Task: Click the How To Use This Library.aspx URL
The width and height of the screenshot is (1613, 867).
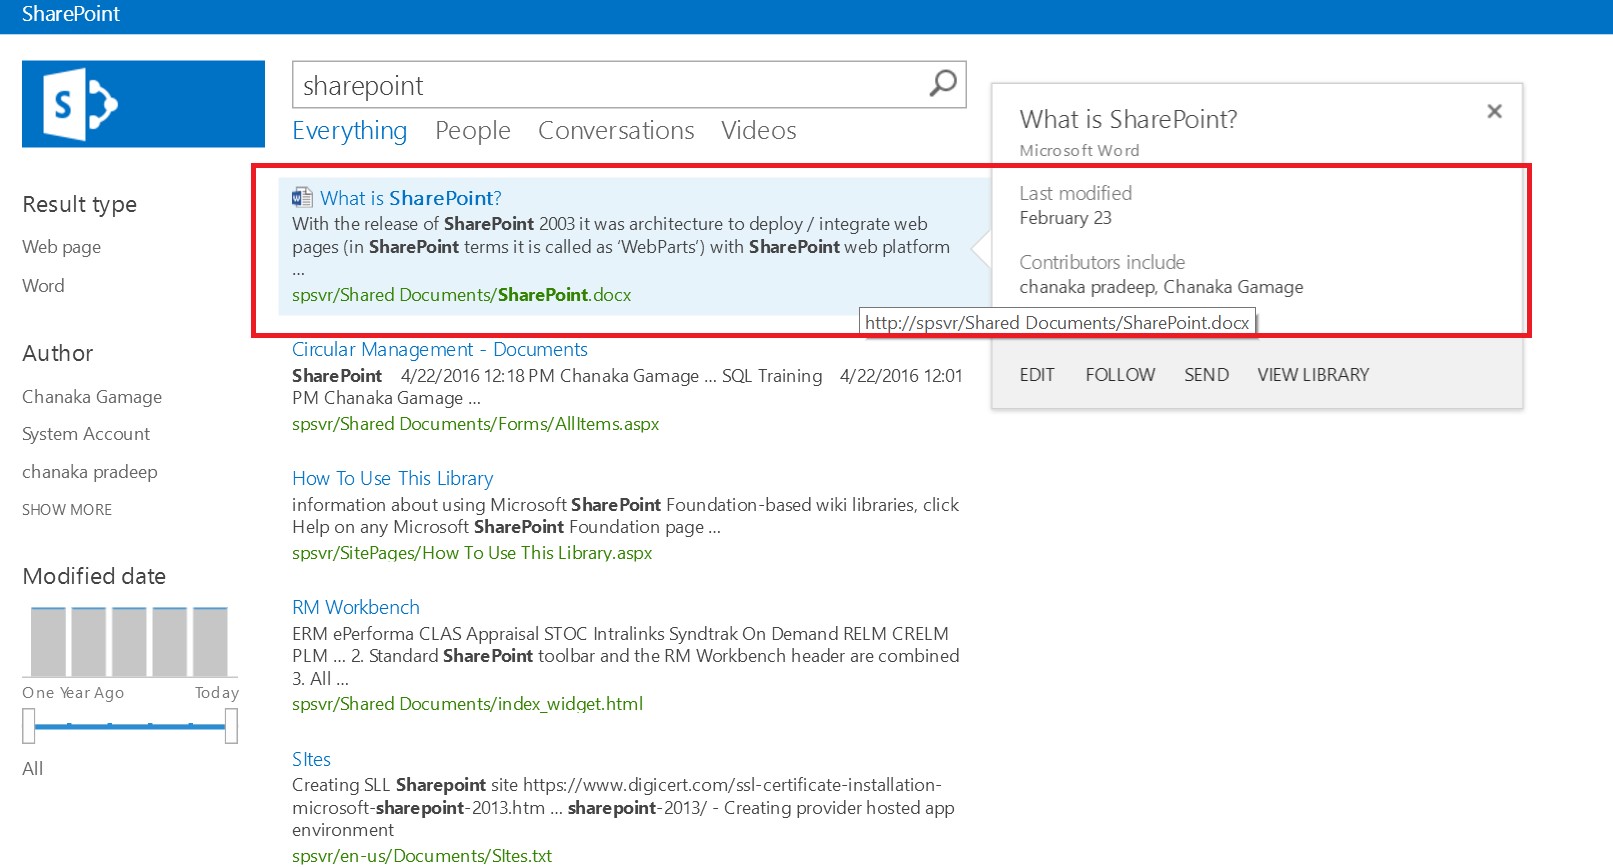Action: (x=472, y=553)
